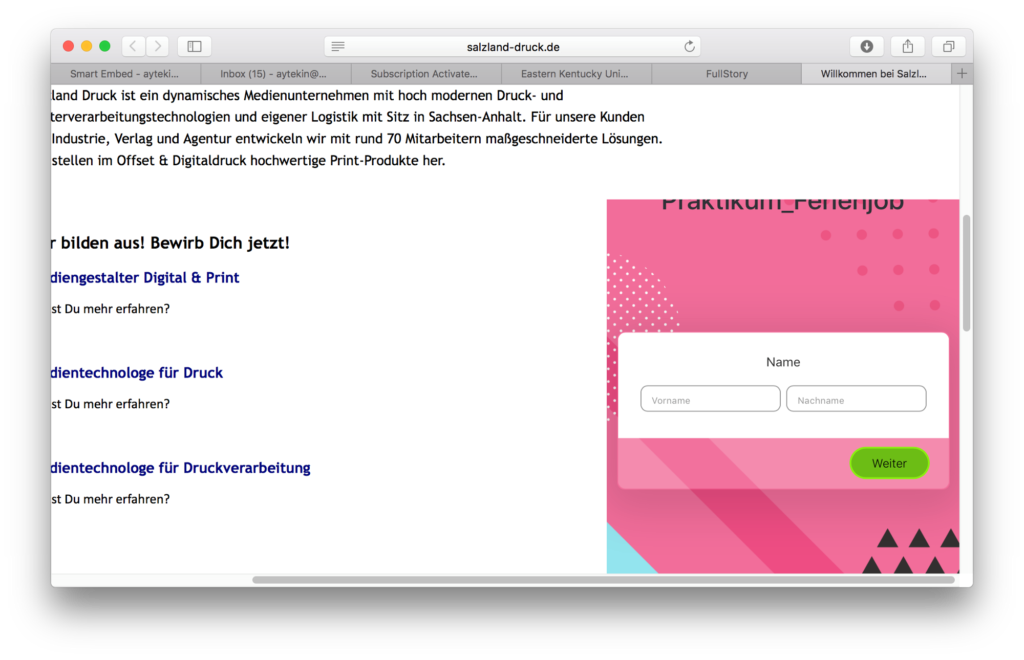
Task: Add a new tab with plus button
Action: click(x=962, y=74)
